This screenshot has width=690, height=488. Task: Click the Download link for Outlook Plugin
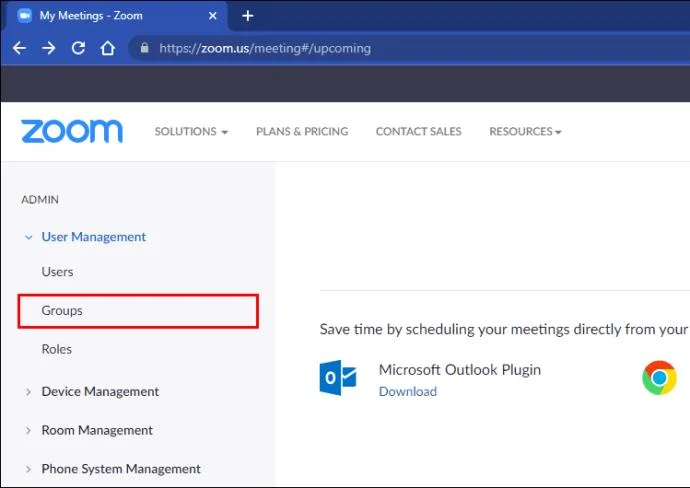[407, 391]
